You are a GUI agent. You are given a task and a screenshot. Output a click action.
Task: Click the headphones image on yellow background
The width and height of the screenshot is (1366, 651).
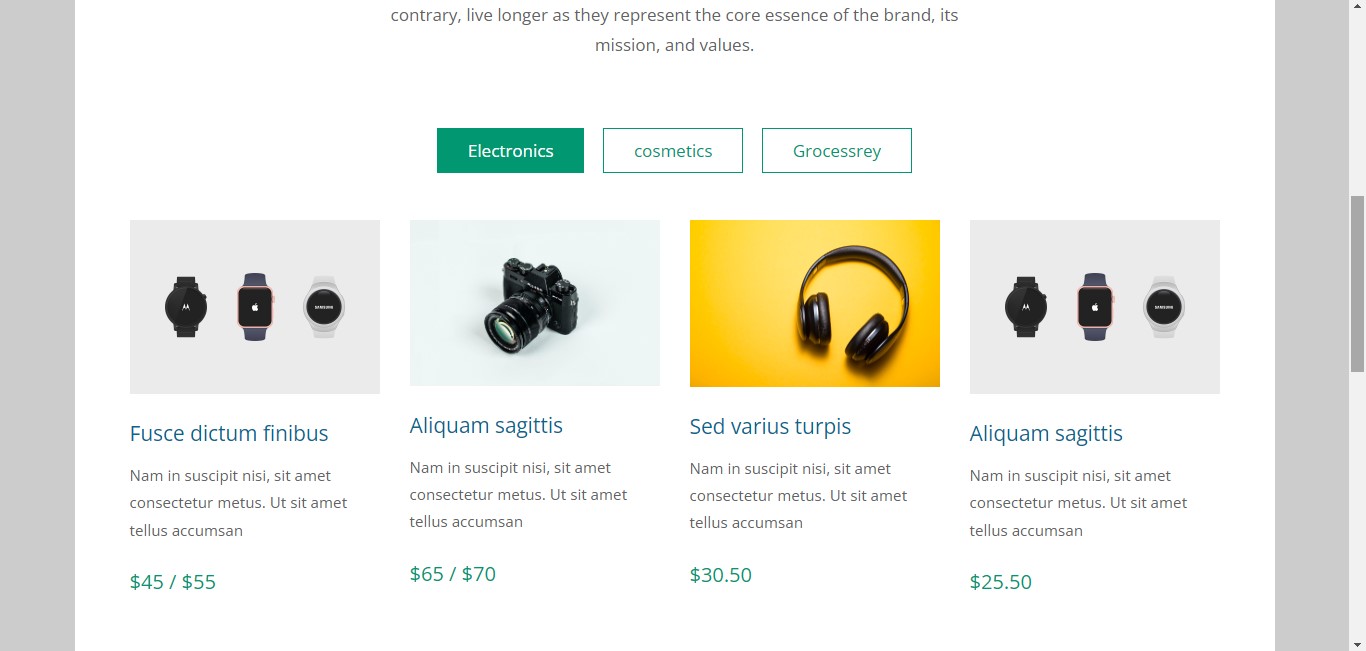coord(815,303)
